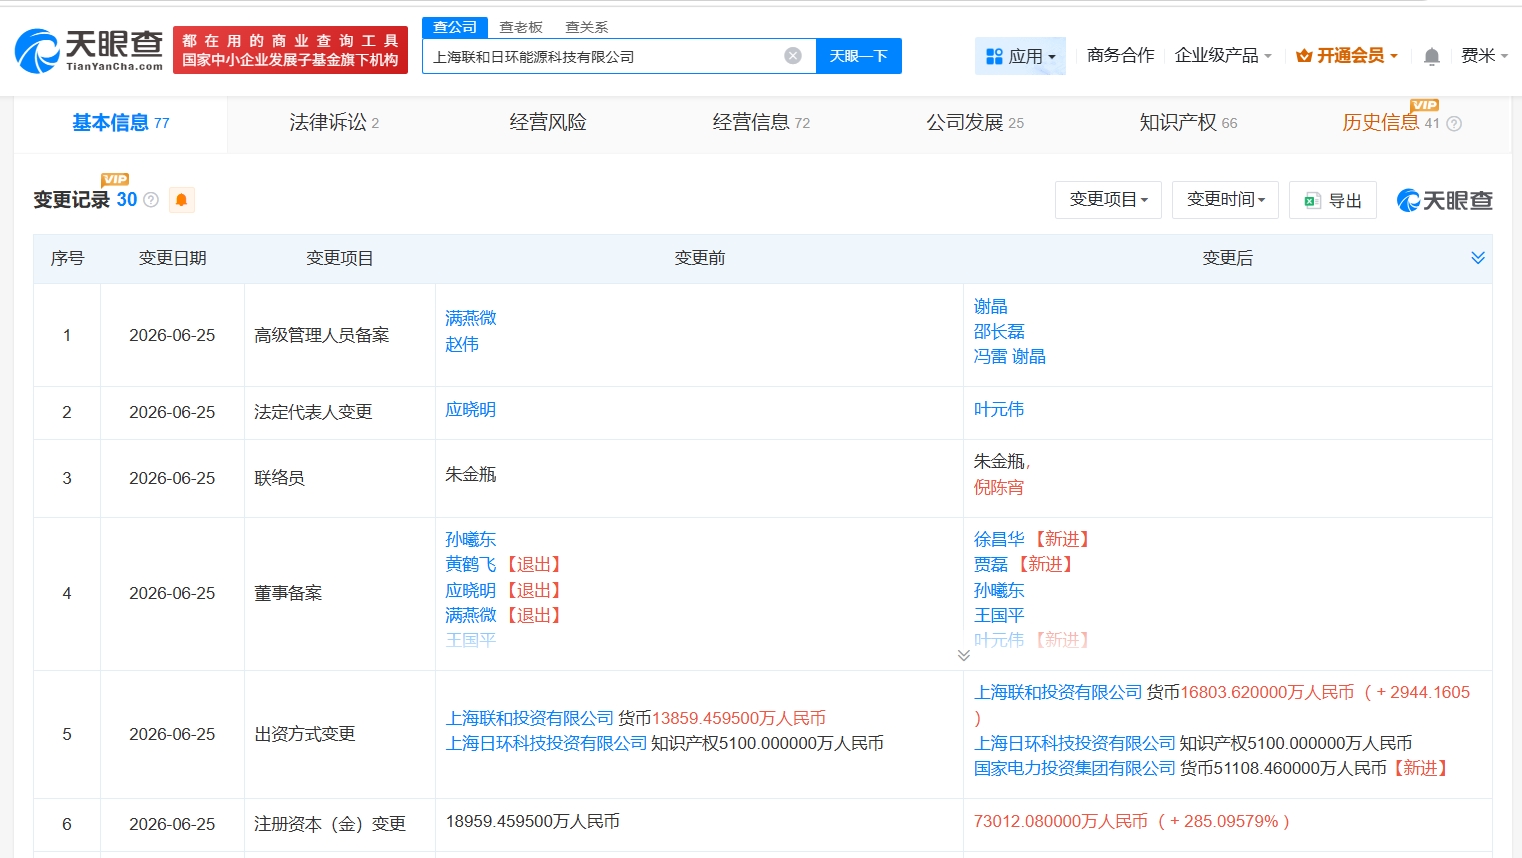Select the 查老板 search mode

[x=521, y=27]
